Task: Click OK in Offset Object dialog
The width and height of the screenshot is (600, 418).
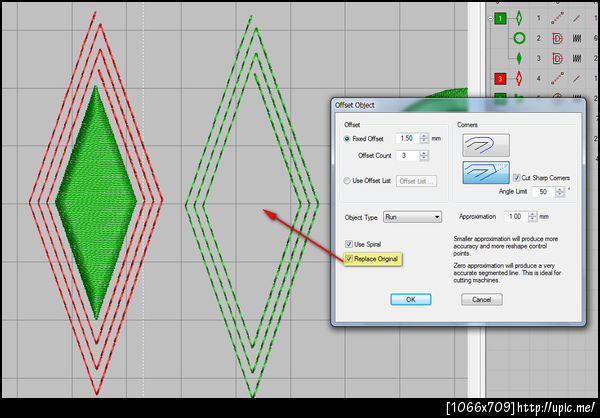Action: click(411, 299)
